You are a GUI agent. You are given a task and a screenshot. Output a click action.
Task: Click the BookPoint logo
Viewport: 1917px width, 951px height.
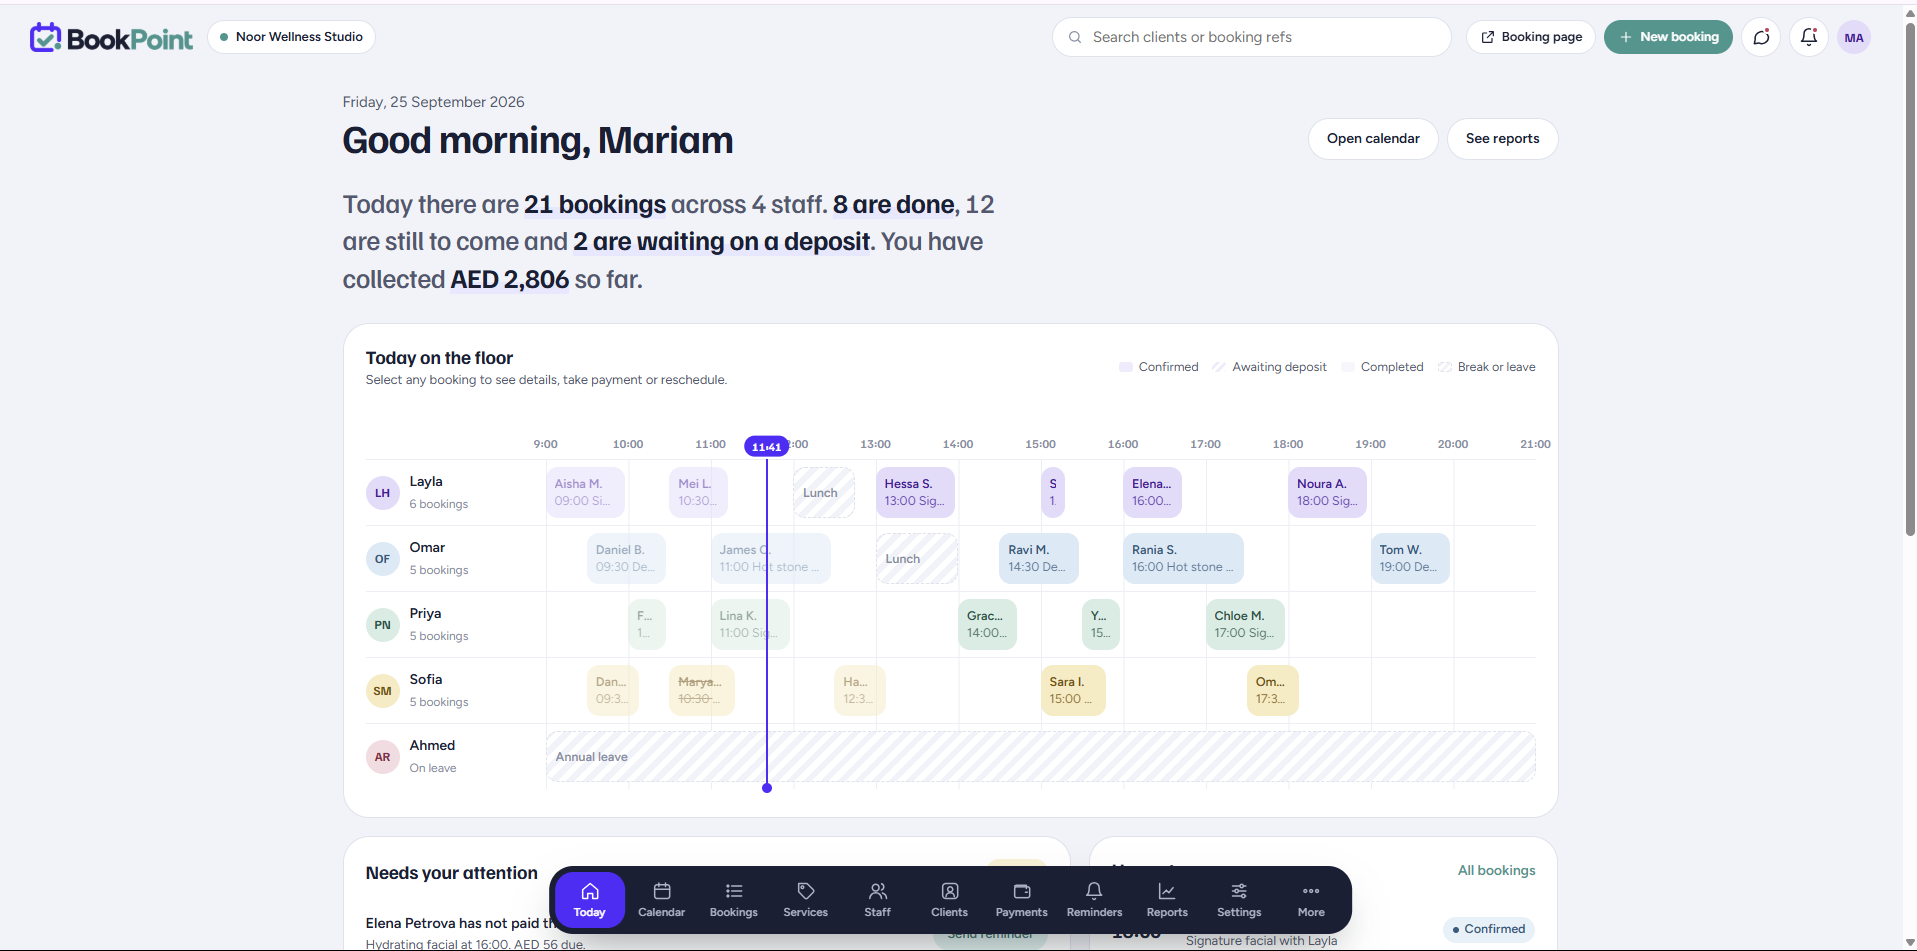(x=111, y=37)
